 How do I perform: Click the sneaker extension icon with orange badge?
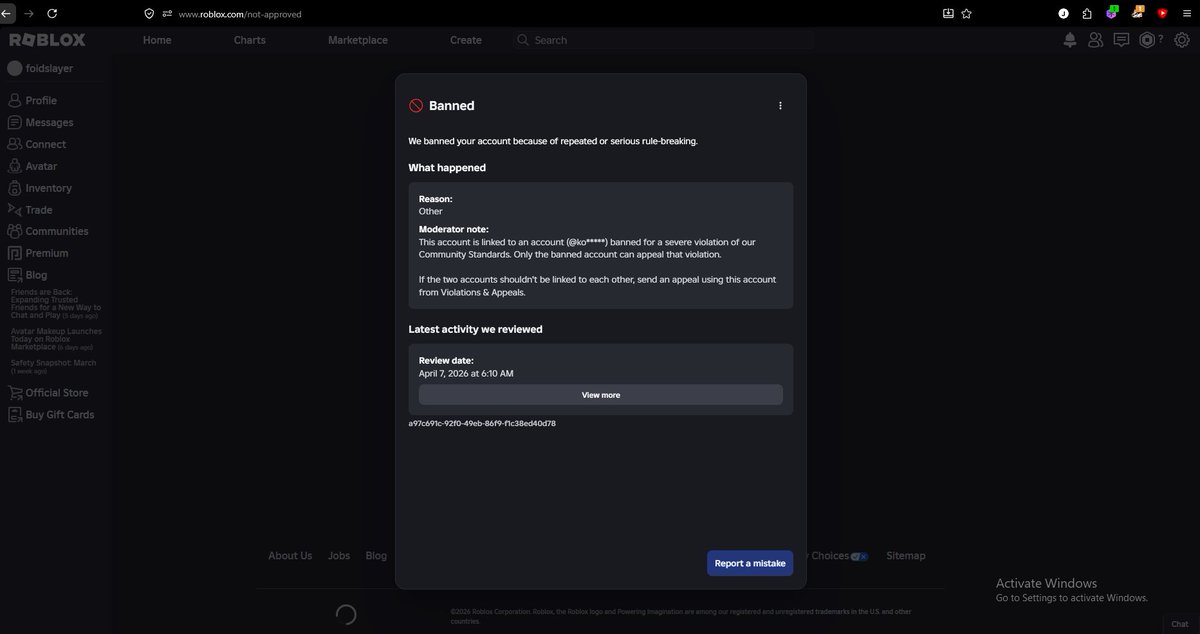[x=1137, y=13]
